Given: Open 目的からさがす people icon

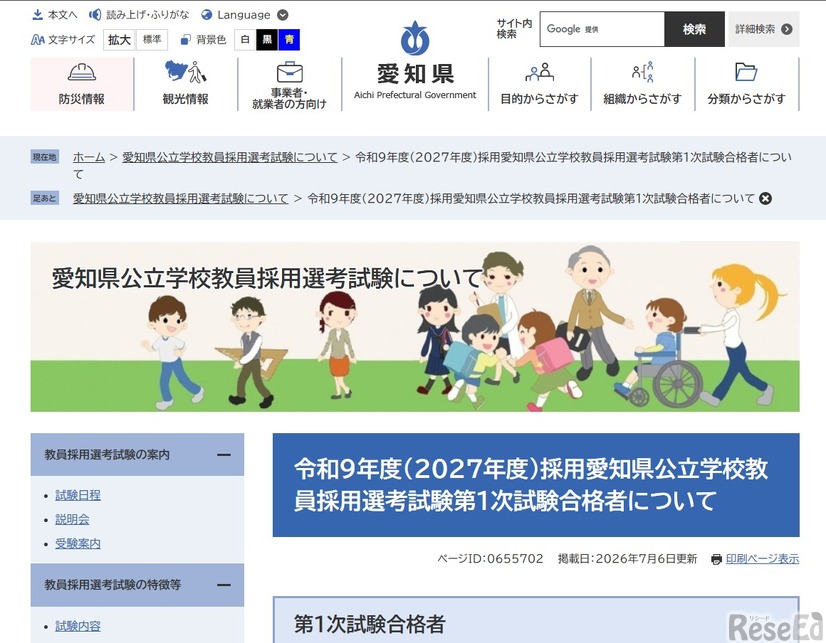Looking at the screenshot, I should 539,72.
